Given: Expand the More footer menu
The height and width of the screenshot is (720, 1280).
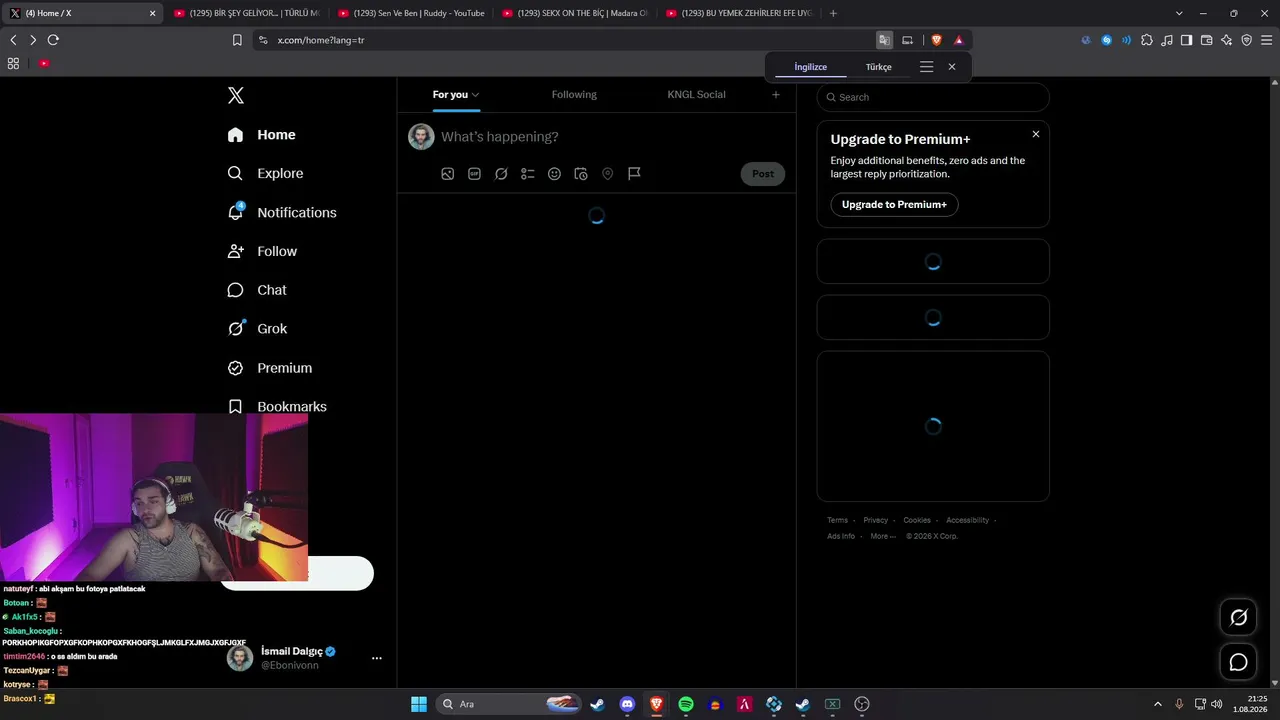Looking at the screenshot, I should pyautogui.click(x=883, y=536).
